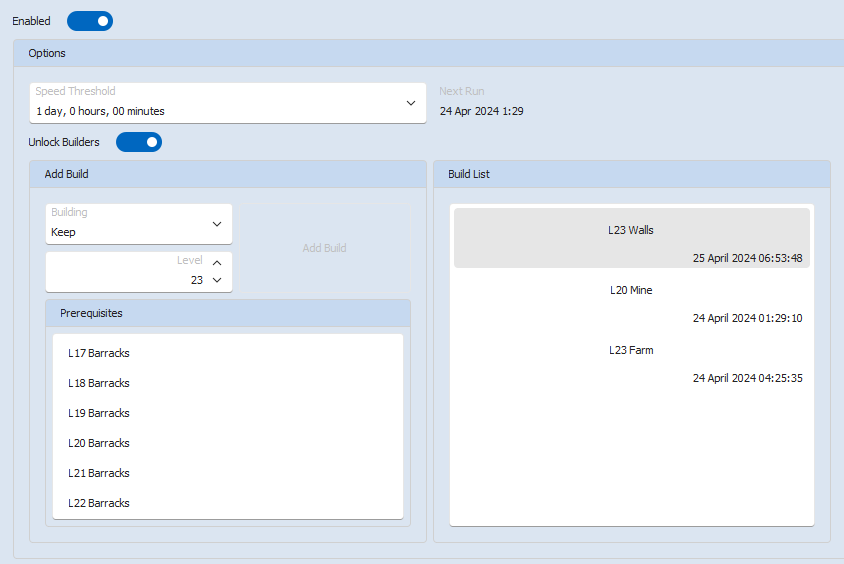
Task: Increase Level with the up arrow
Action: pos(217,263)
